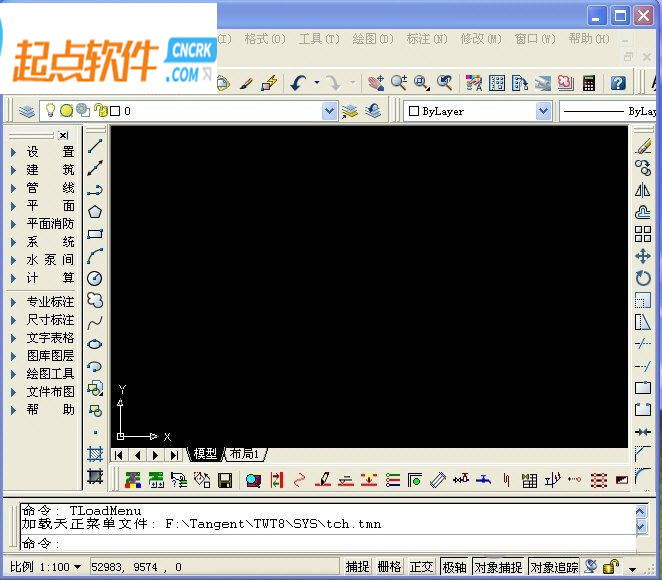Select the Circle draw tool

(x=95, y=278)
